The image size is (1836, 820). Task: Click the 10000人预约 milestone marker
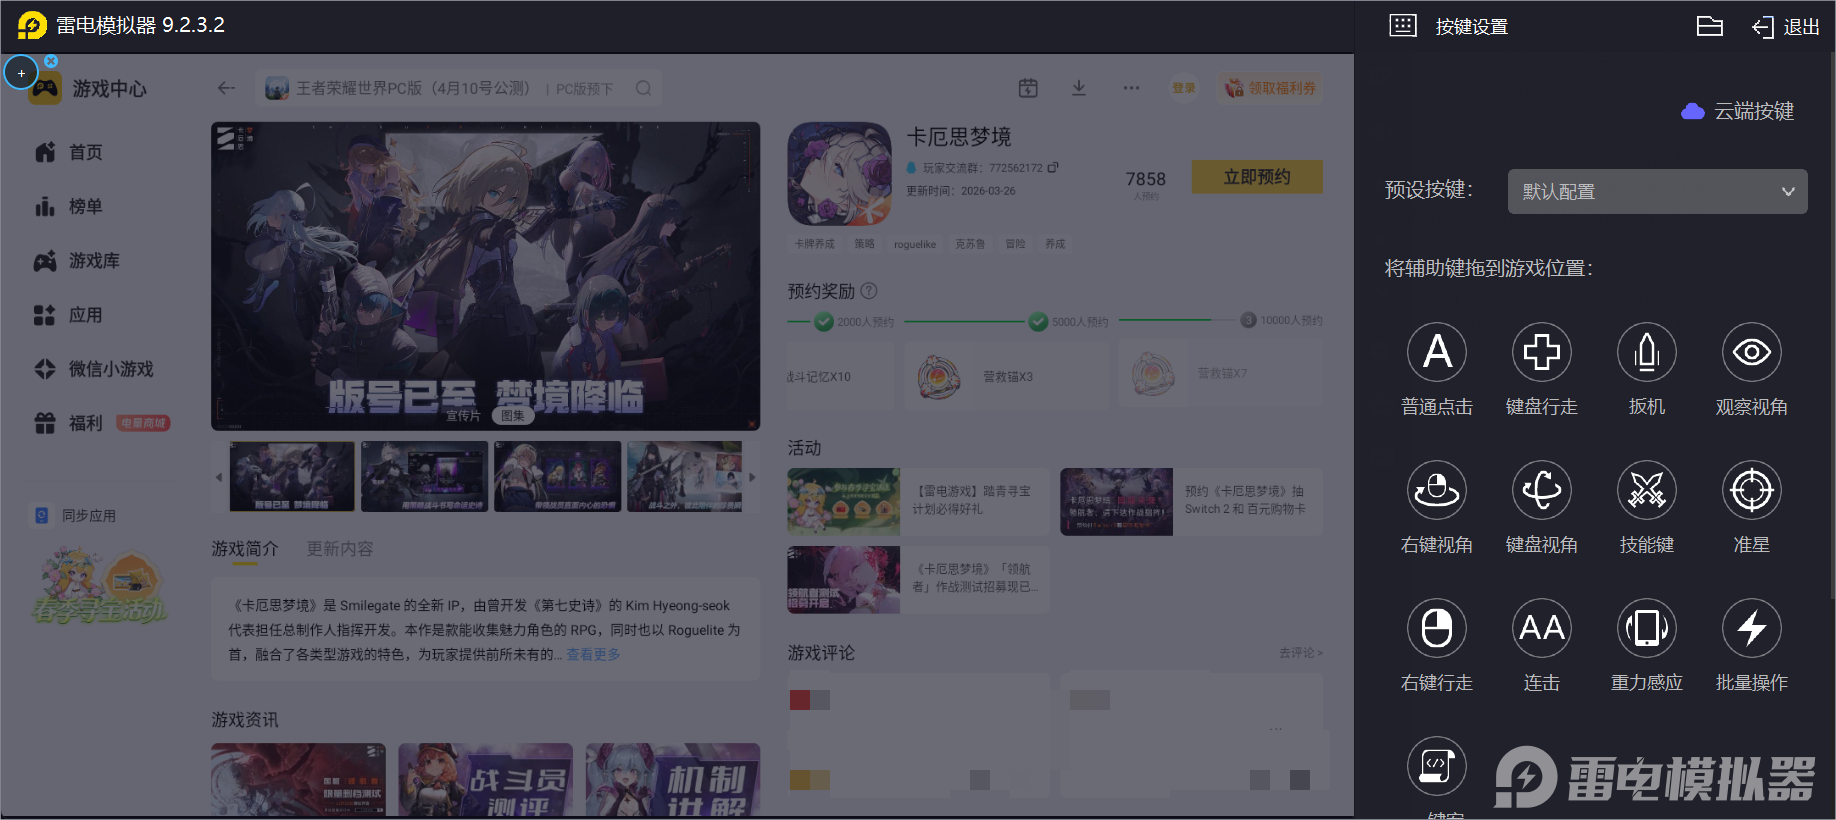click(1248, 320)
